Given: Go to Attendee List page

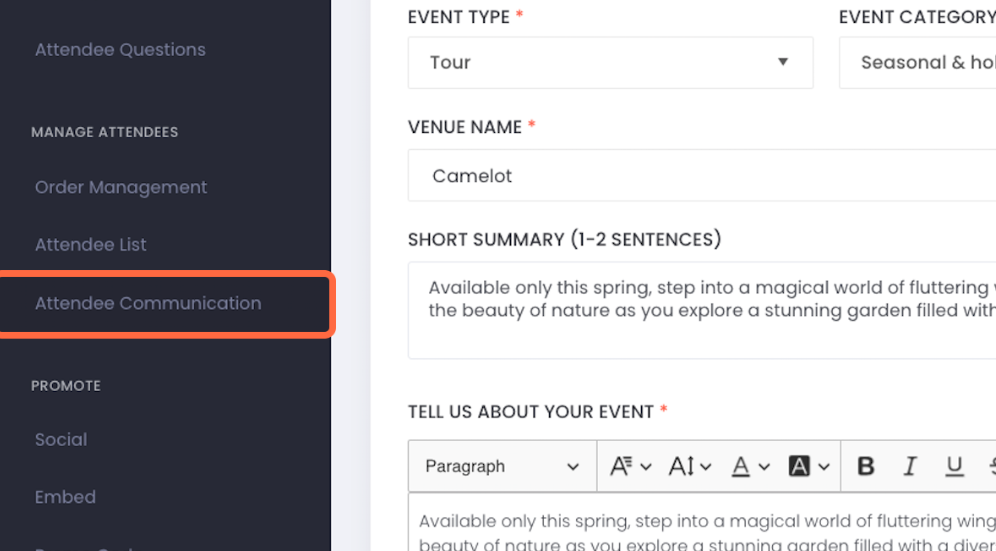Looking at the screenshot, I should point(91,245).
